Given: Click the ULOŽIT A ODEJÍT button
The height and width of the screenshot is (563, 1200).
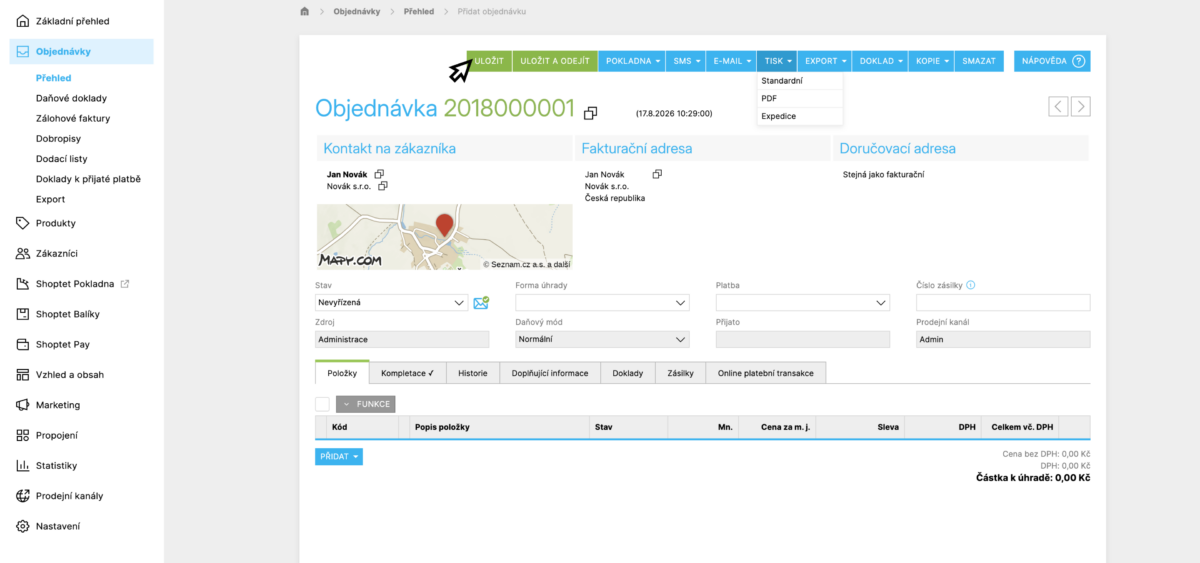Looking at the screenshot, I should (x=555, y=61).
